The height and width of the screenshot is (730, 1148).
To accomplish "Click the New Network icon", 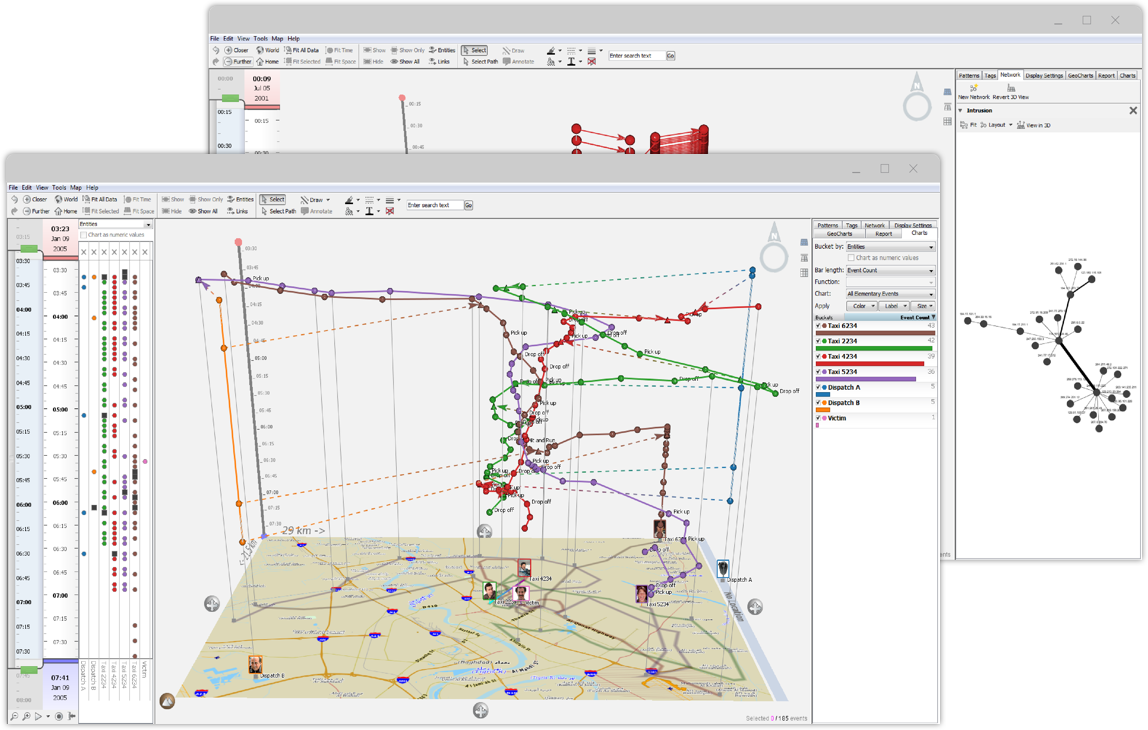I will (x=974, y=87).
